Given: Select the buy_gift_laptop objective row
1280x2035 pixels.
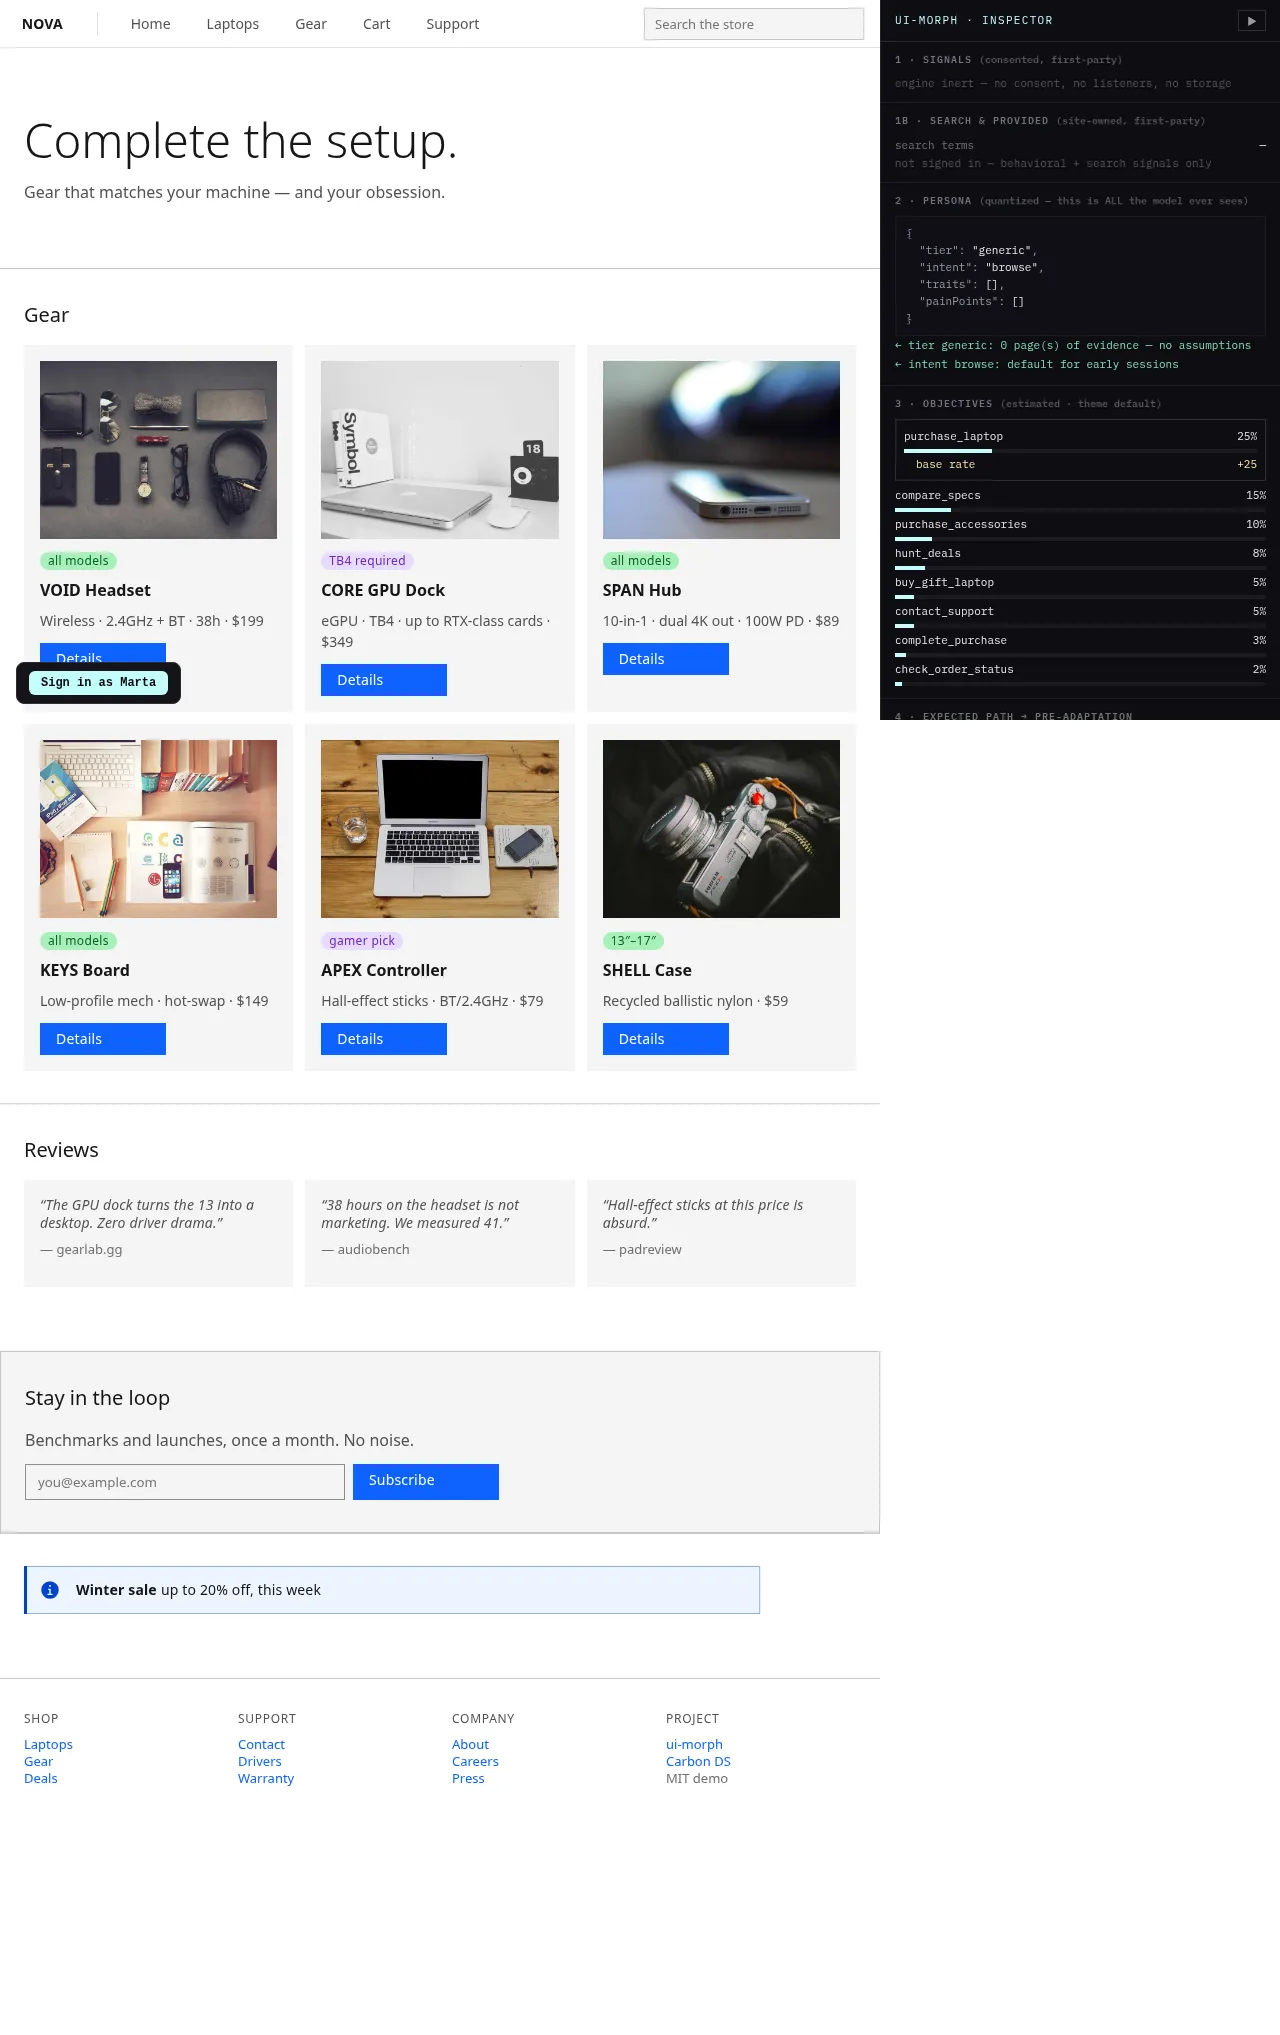Looking at the screenshot, I should coord(1080,588).
